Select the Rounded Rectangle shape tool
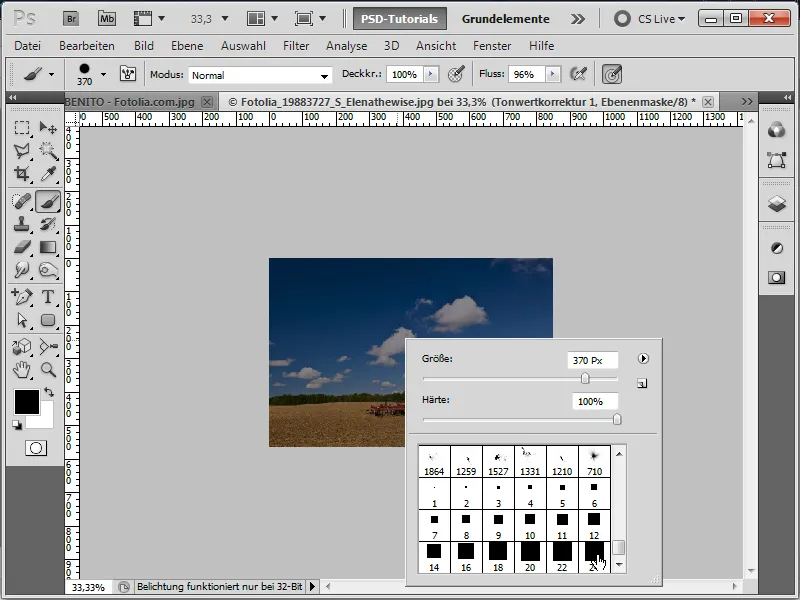This screenshot has width=800, height=600. 48,320
